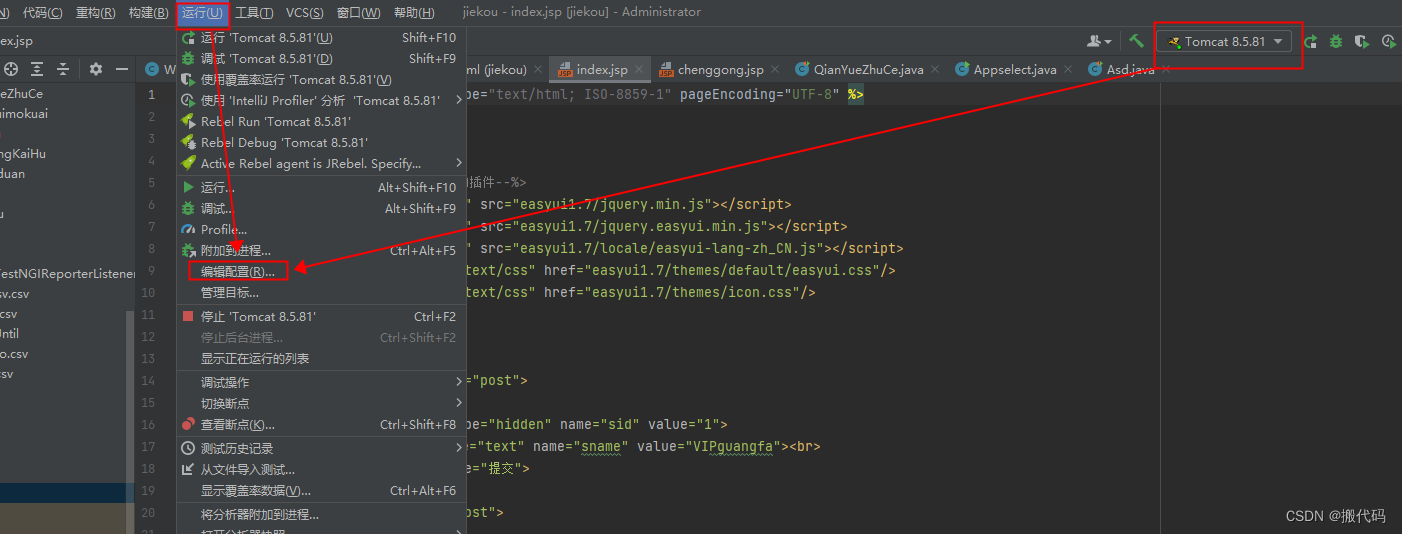Close the (jiekou) xml tab
The width and height of the screenshot is (1402, 534).
tap(537, 70)
